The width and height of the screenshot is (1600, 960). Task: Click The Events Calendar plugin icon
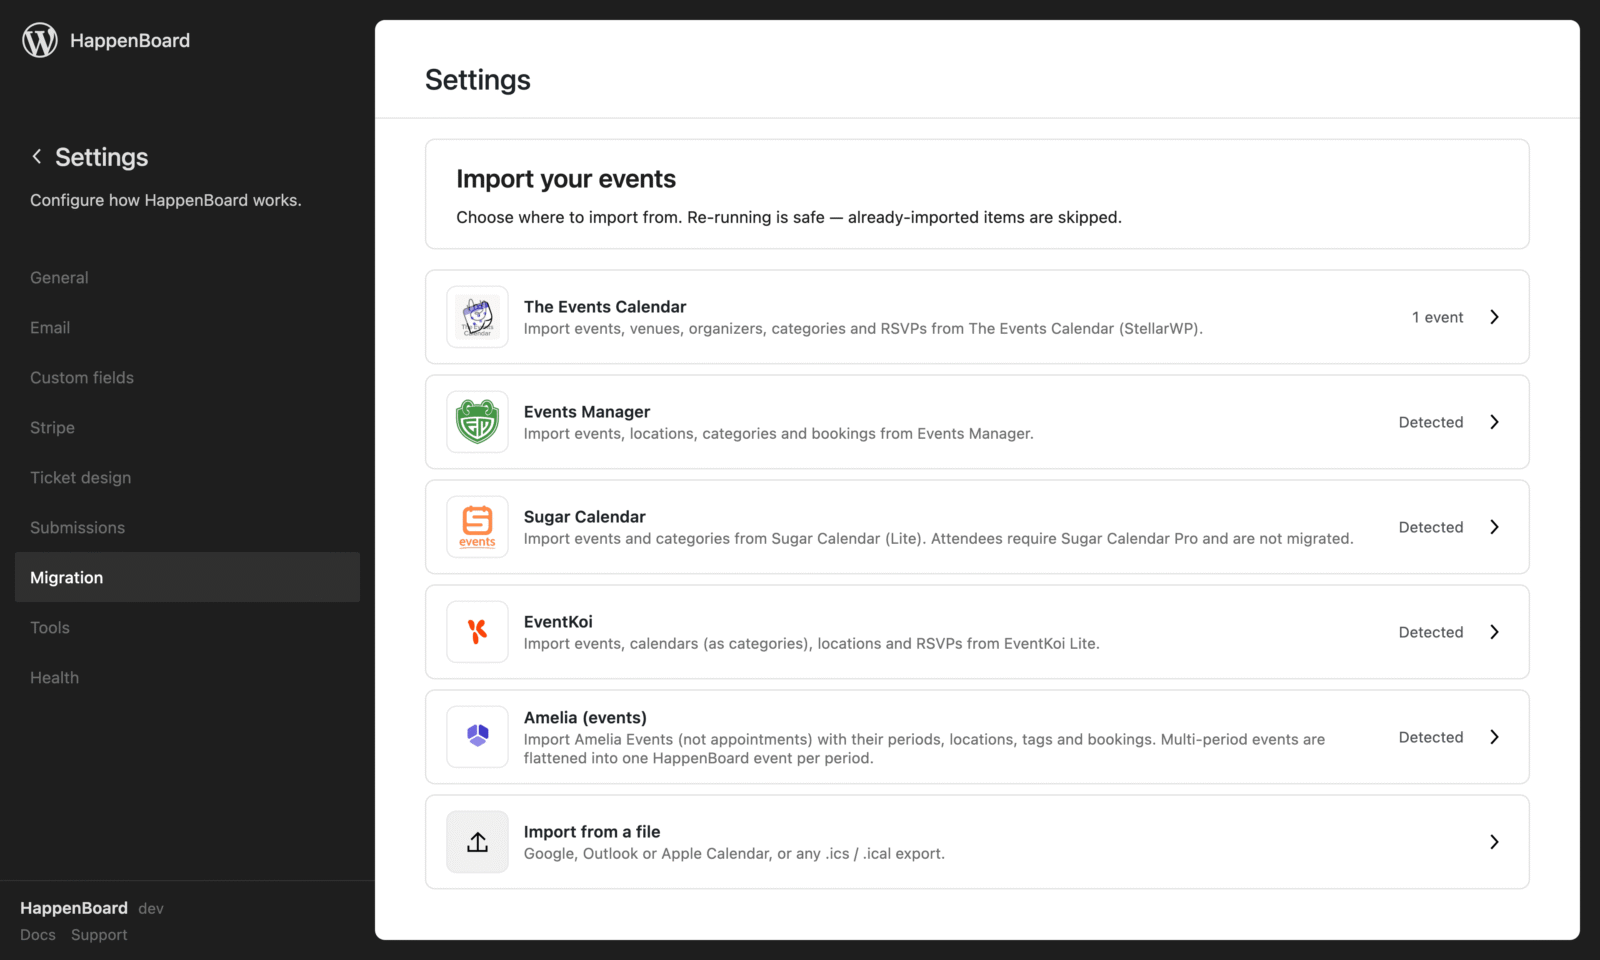[477, 317]
